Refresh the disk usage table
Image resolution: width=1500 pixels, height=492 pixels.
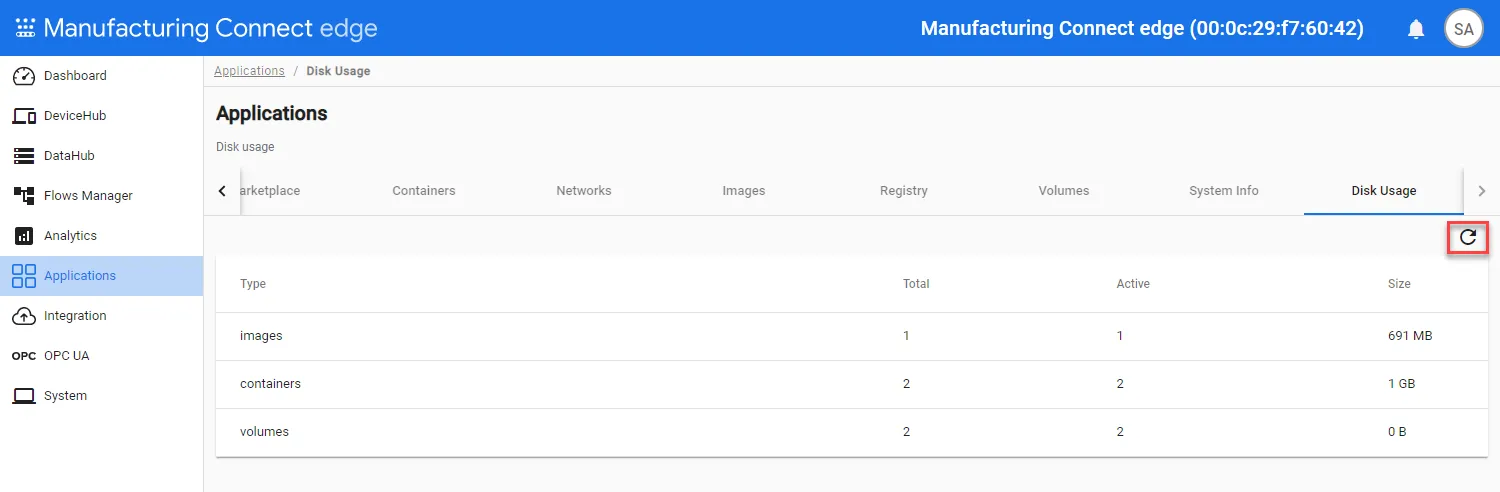1468,237
